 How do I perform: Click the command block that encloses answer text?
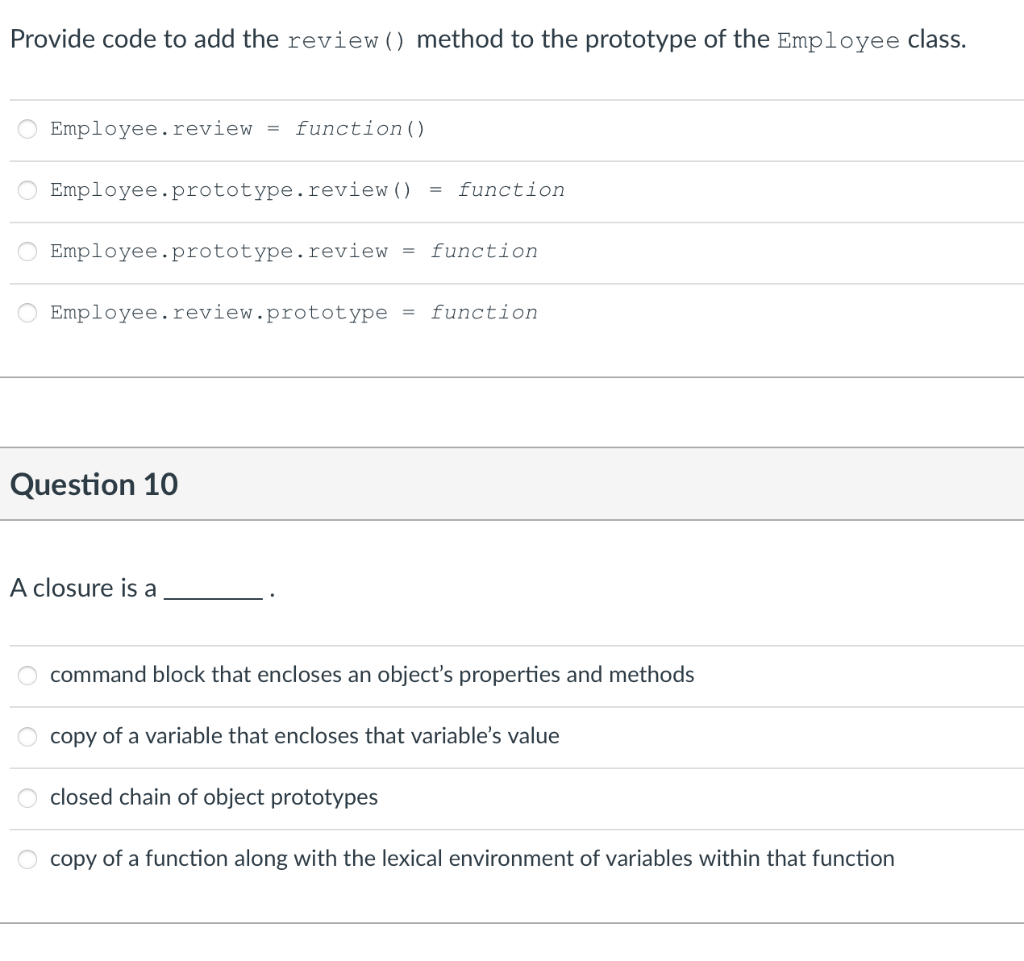[x=372, y=675]
